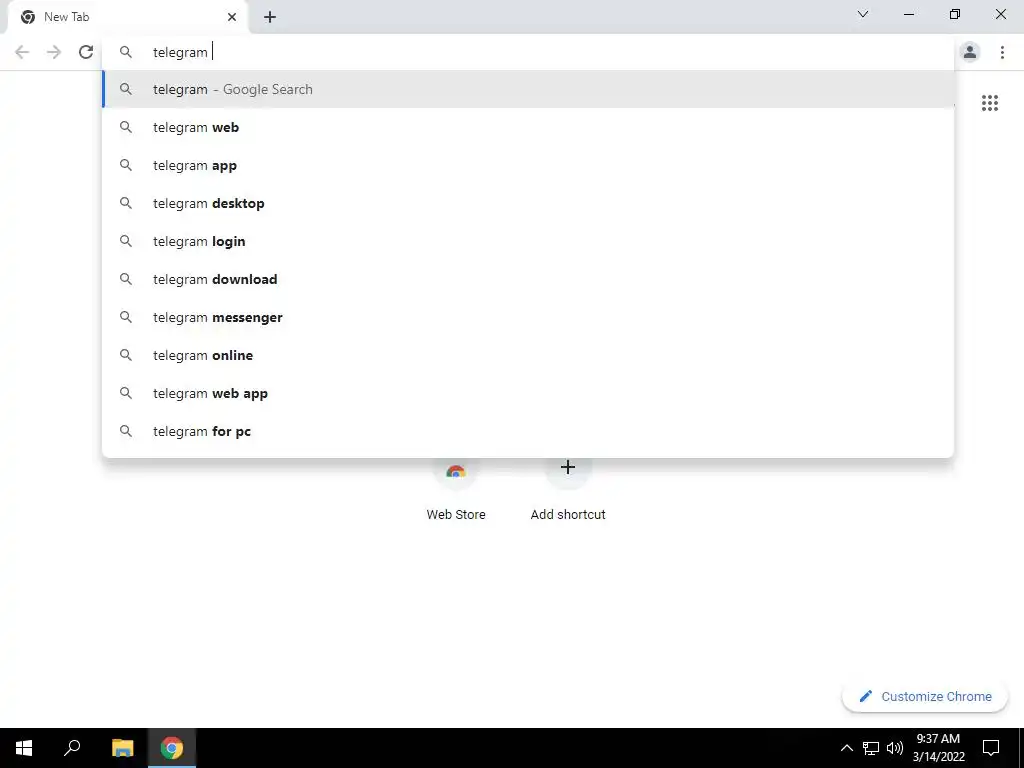Image resolution: width=1024 pixels, height=768 pixels.
Task: Open the clock showing 9:37 AM
Action: coord(938,748)
